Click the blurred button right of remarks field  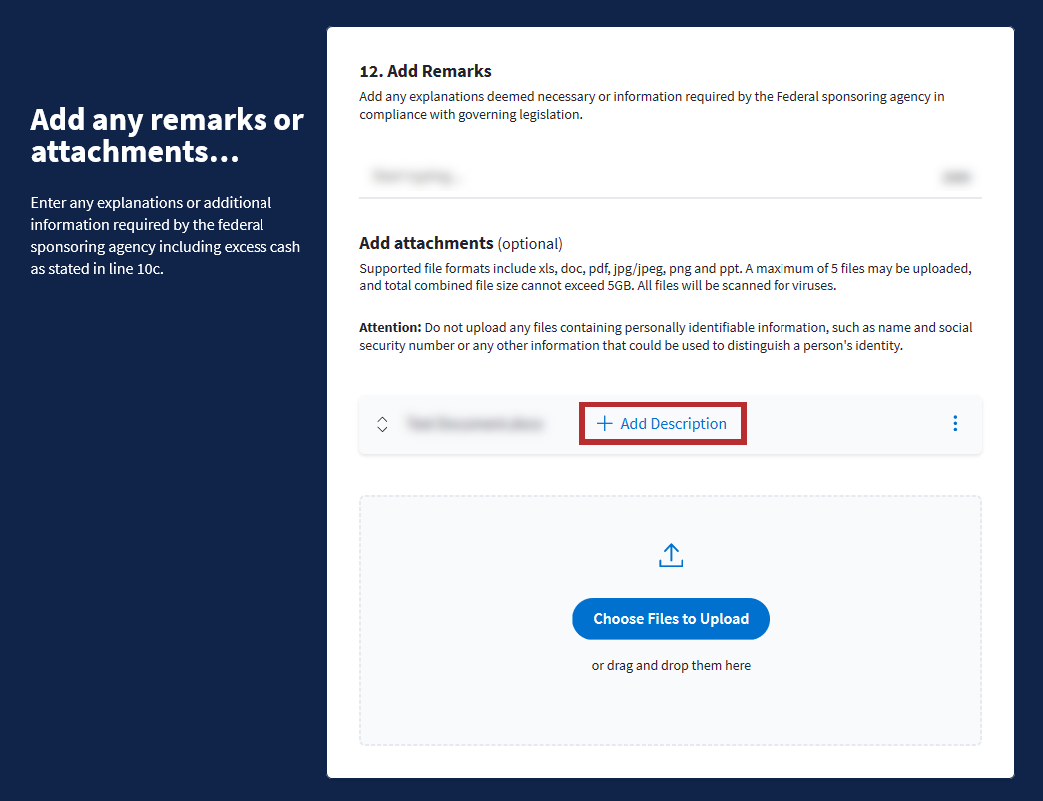pos(956,177)
